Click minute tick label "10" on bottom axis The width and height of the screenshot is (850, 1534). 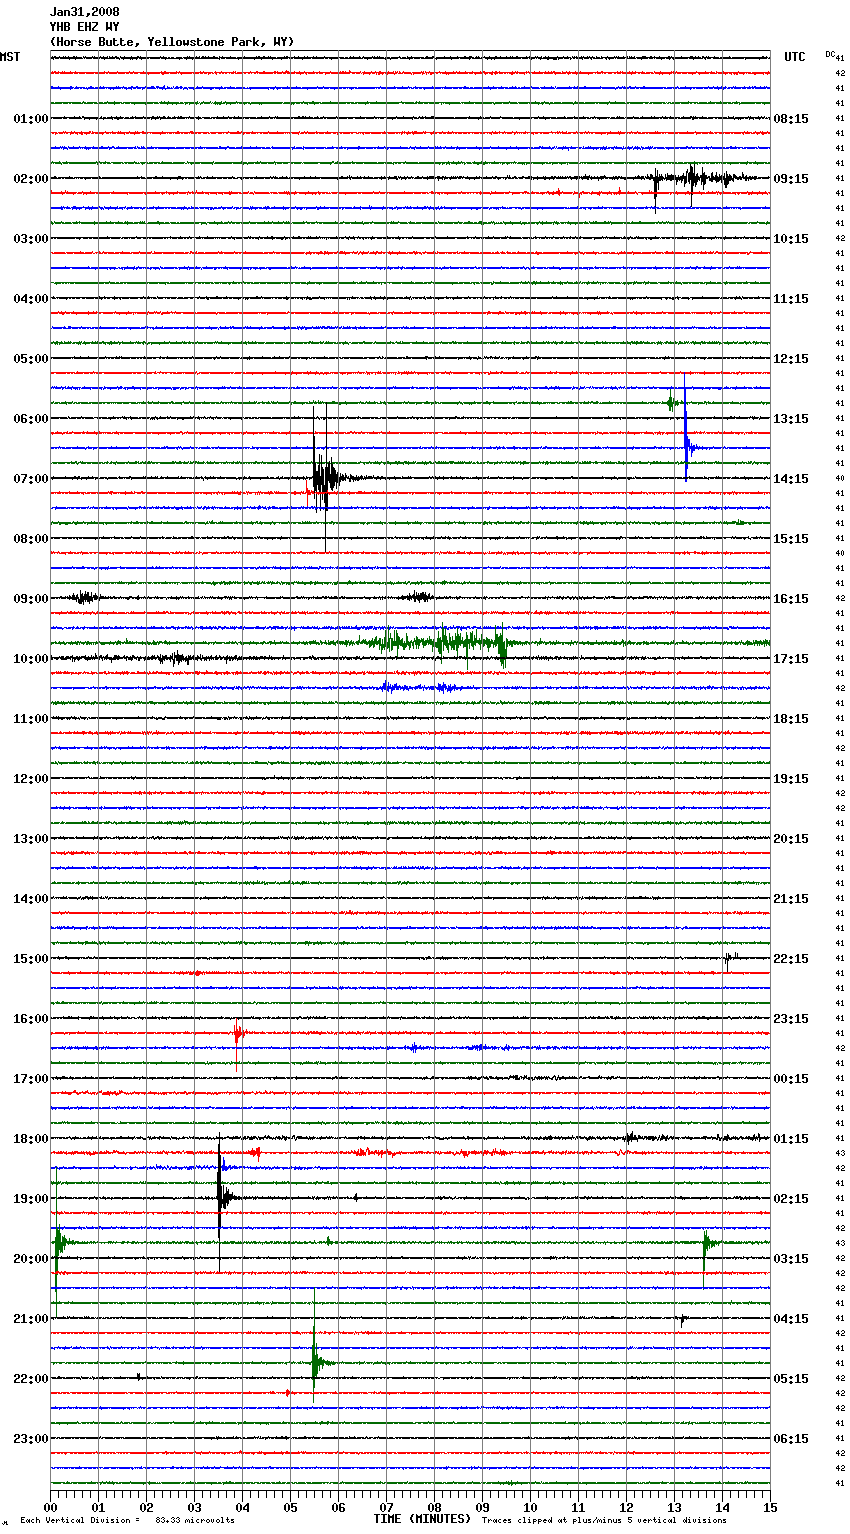click(530, 1507)
